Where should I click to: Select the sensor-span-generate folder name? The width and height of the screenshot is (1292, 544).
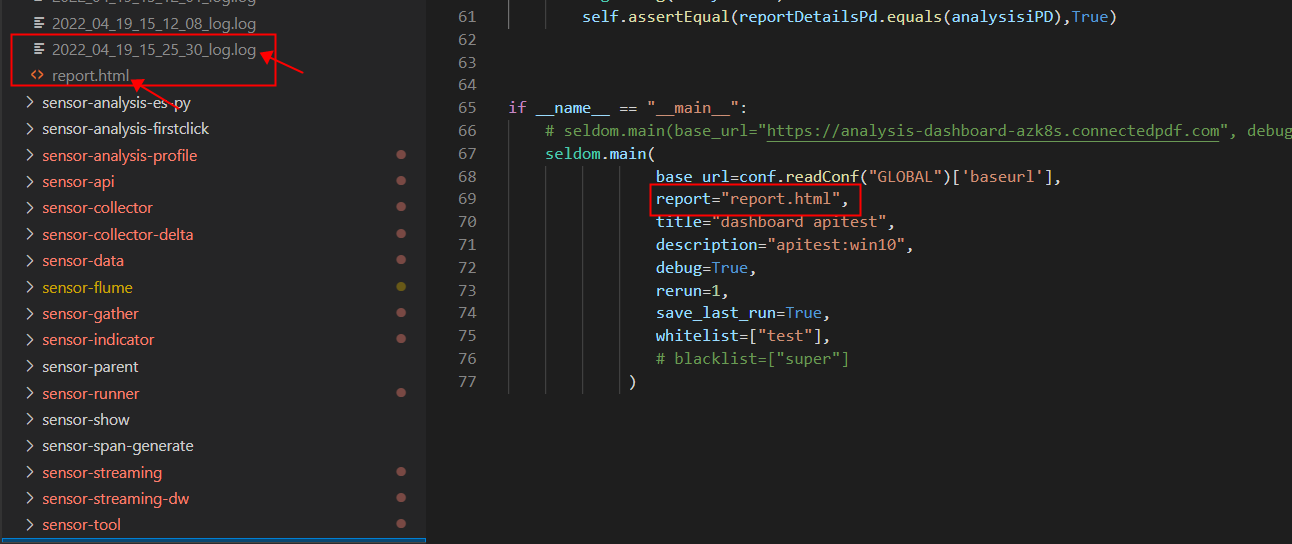pos(118,446)
